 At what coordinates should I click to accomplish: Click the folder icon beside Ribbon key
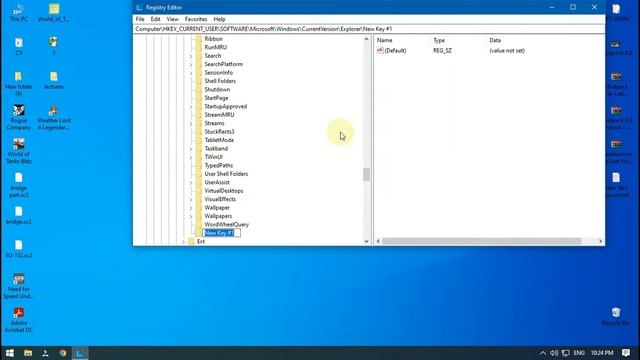click(x=199, y=39)
